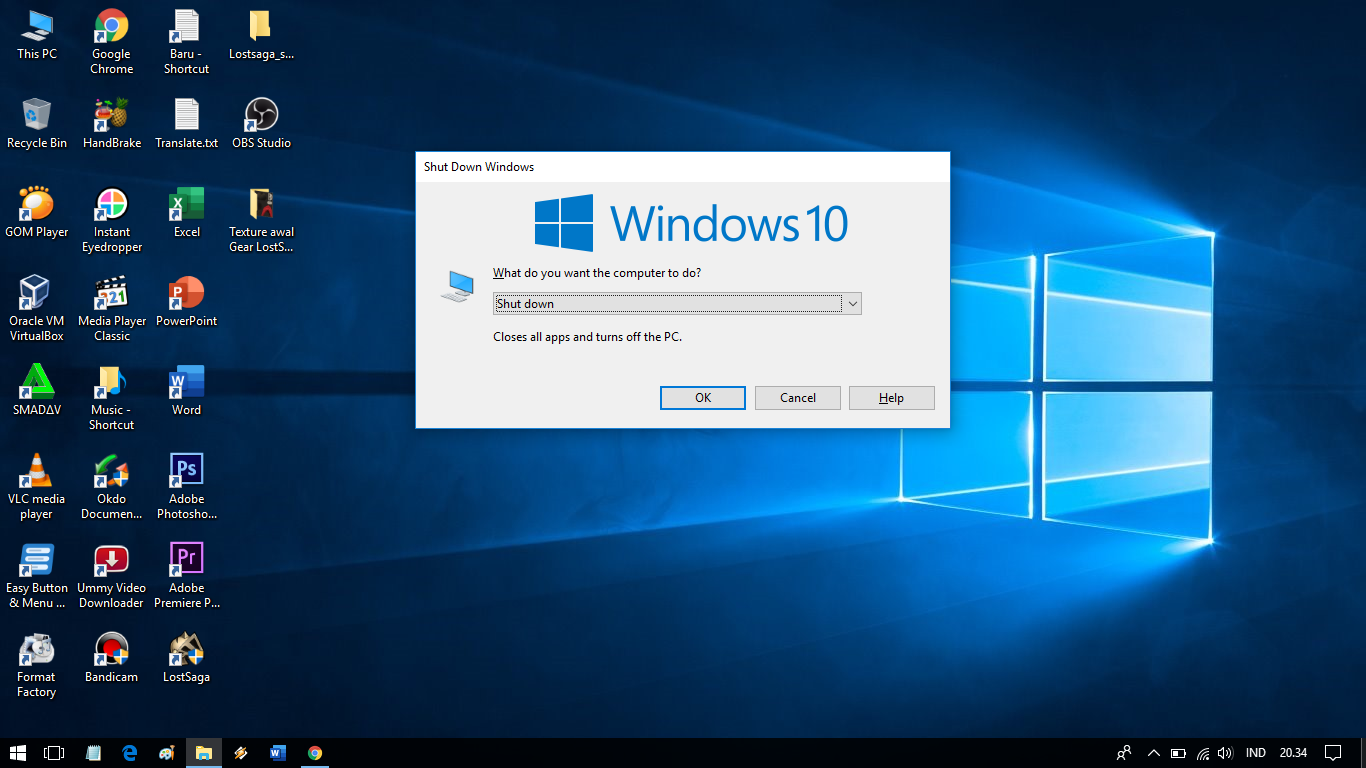Image resolution: width=1366 pixels, height=768 pixels.
Task: Select the Word desktop shortcut
Action: tap(186, 391)
